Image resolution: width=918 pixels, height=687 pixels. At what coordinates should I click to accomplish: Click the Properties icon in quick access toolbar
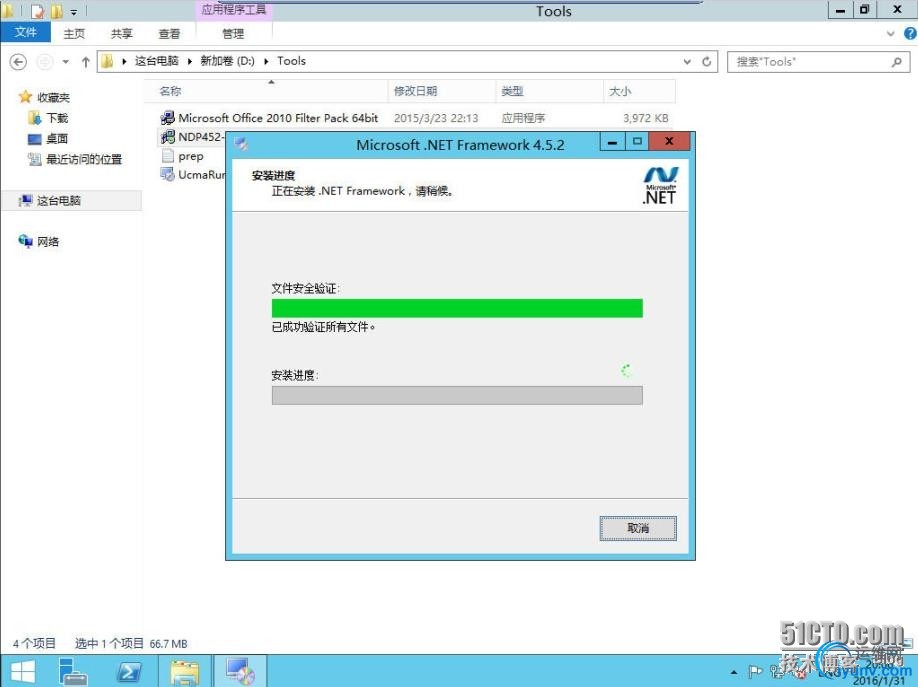pyautogui.click(x=37, y=11)
